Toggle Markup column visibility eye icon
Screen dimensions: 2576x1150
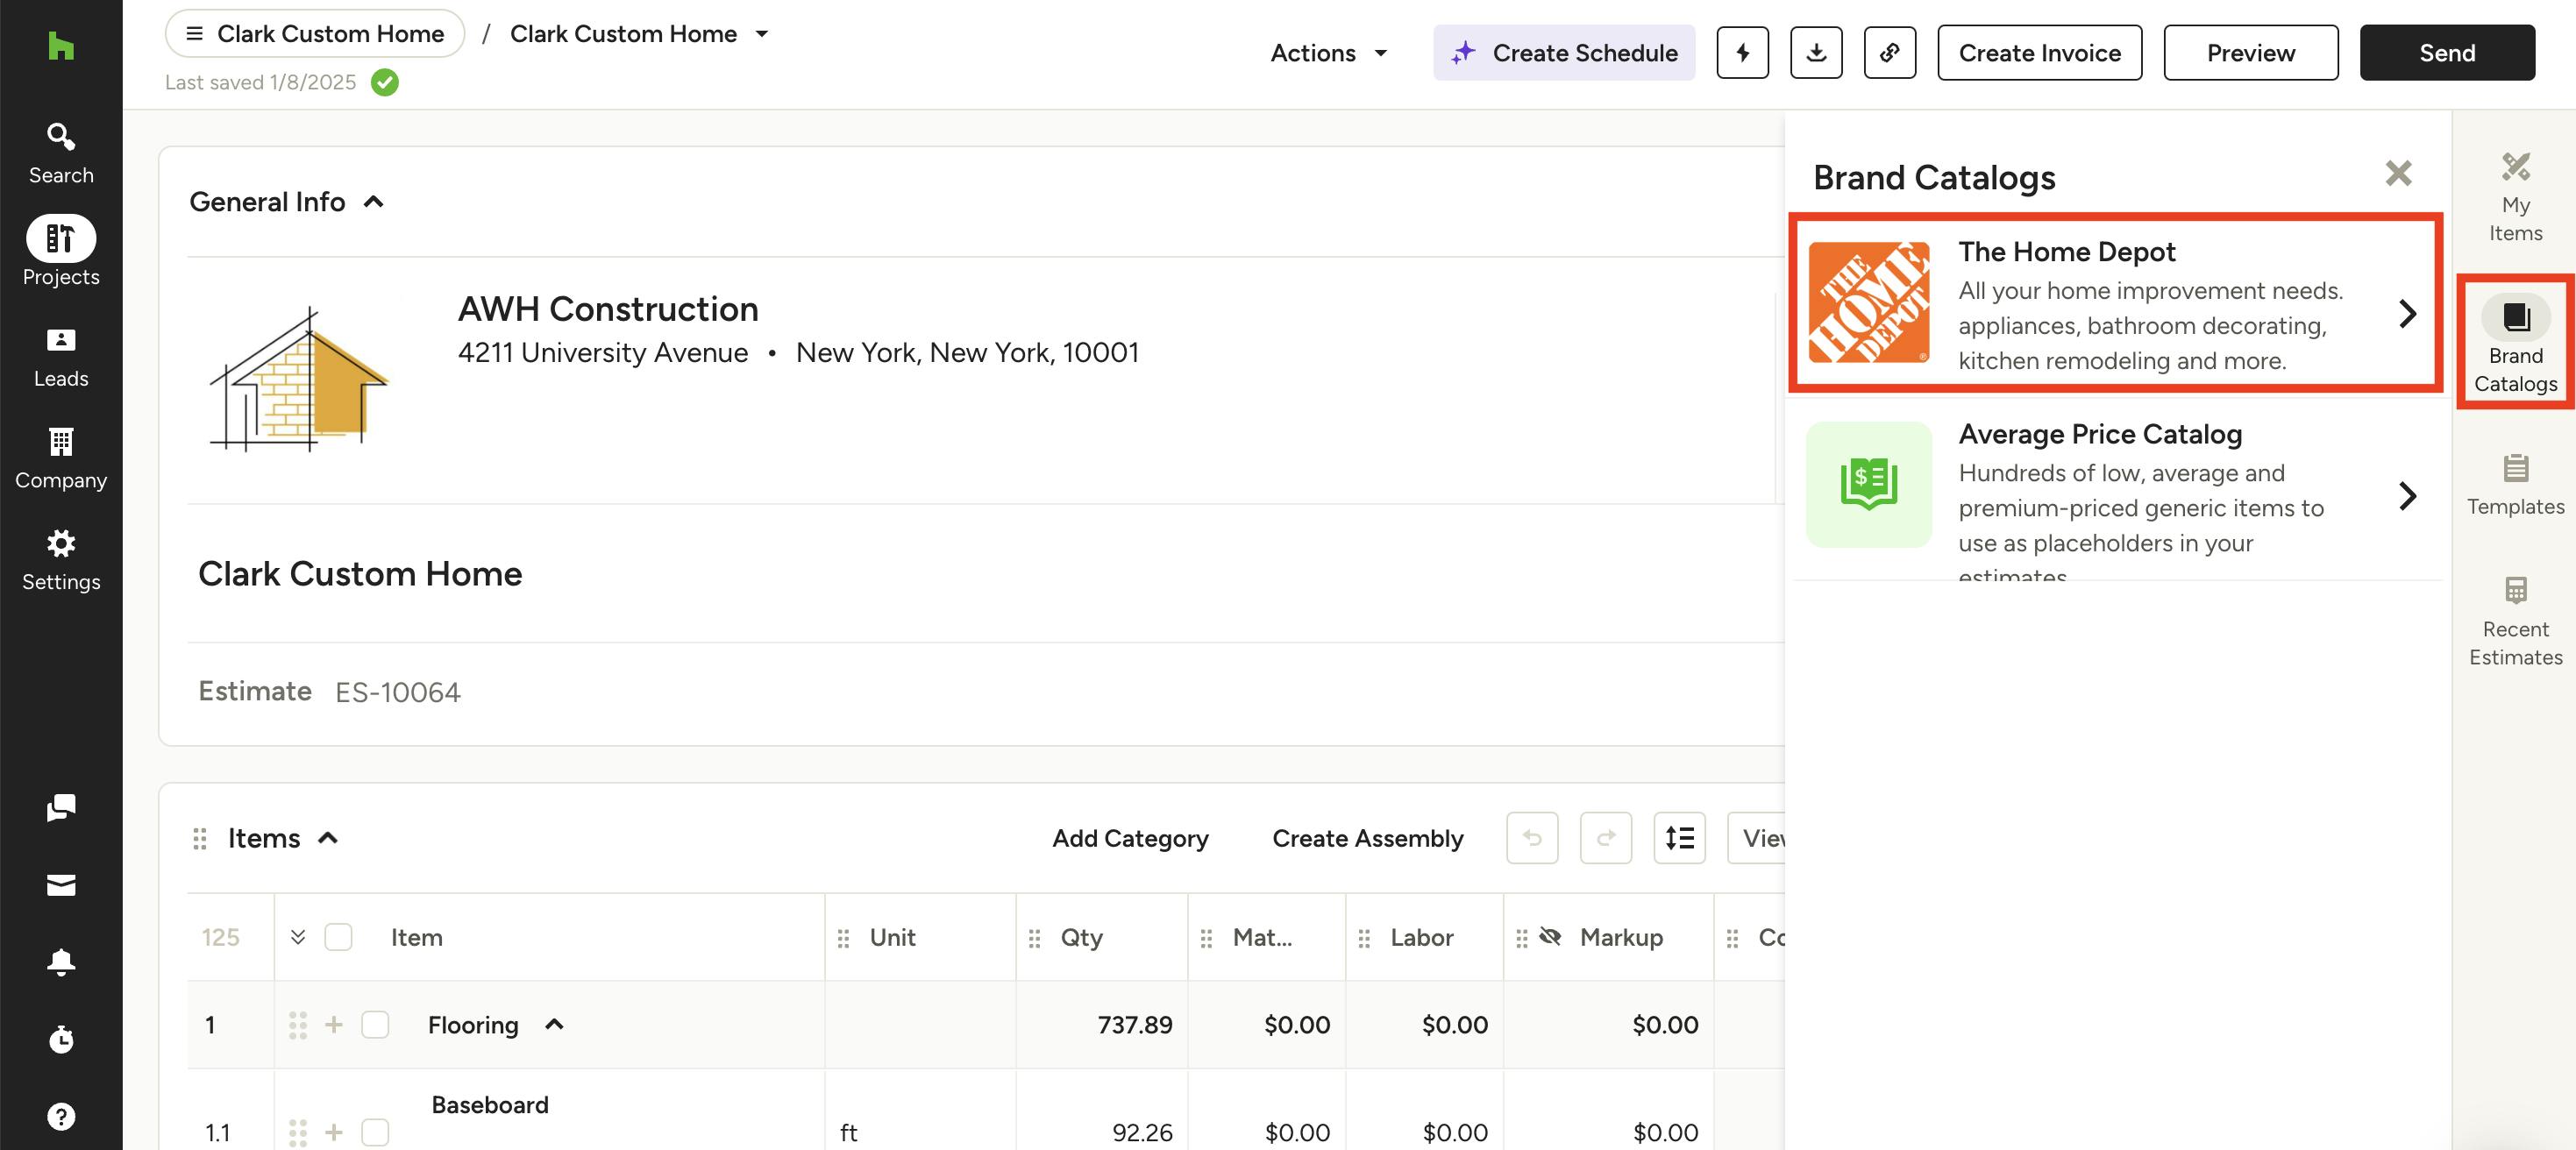pos(1550,937)
